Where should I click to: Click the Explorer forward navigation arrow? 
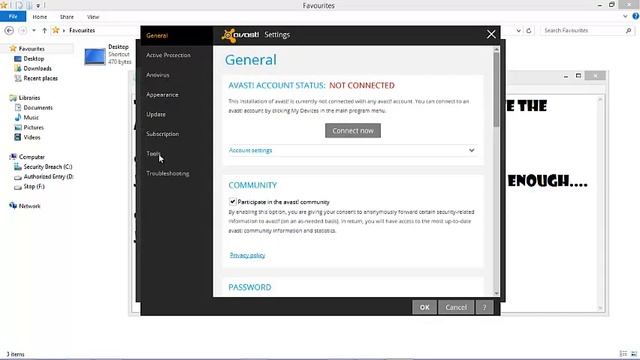[x=22, y=30]
